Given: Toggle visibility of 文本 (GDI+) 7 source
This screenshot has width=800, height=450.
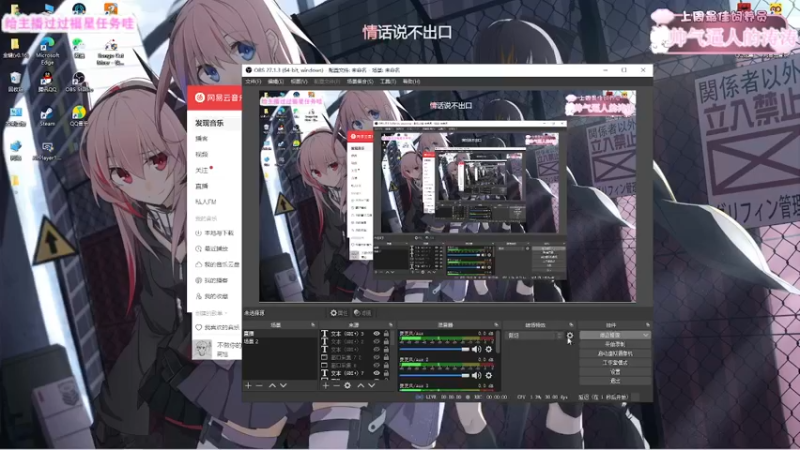Looking at the screenshot, I should 377,373.
